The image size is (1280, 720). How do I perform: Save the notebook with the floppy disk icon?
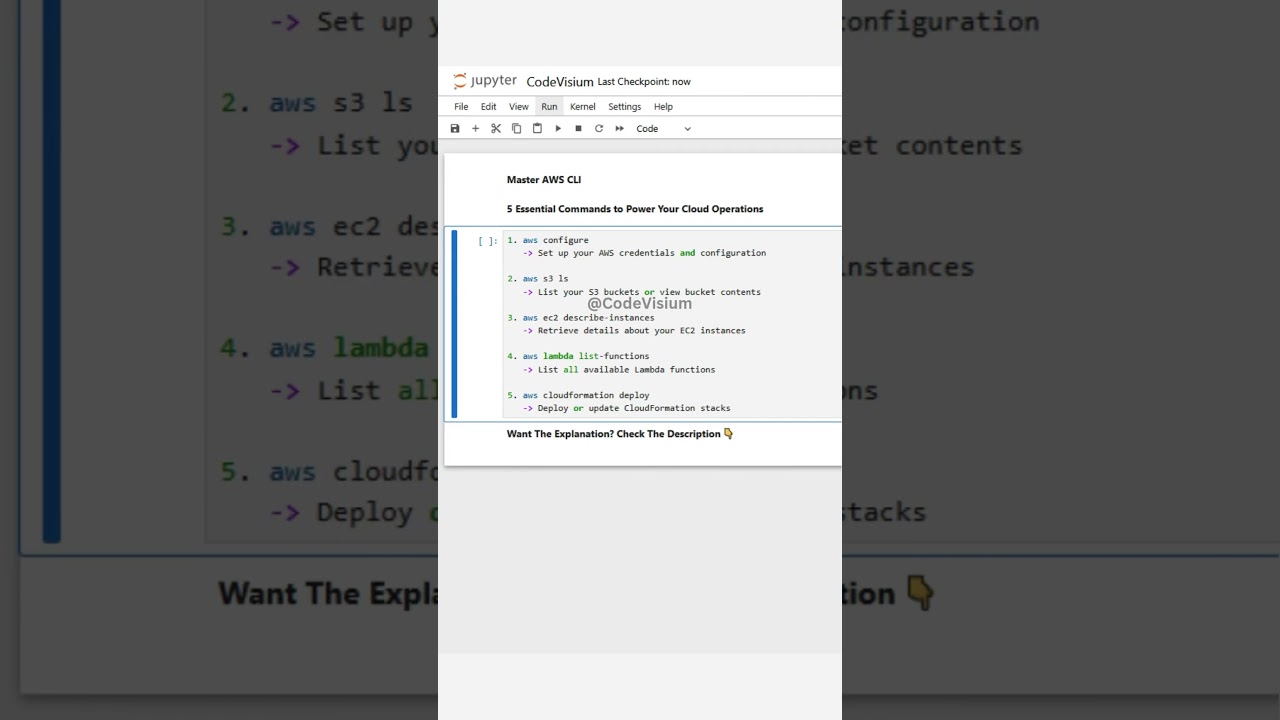[x=455, y=128]
